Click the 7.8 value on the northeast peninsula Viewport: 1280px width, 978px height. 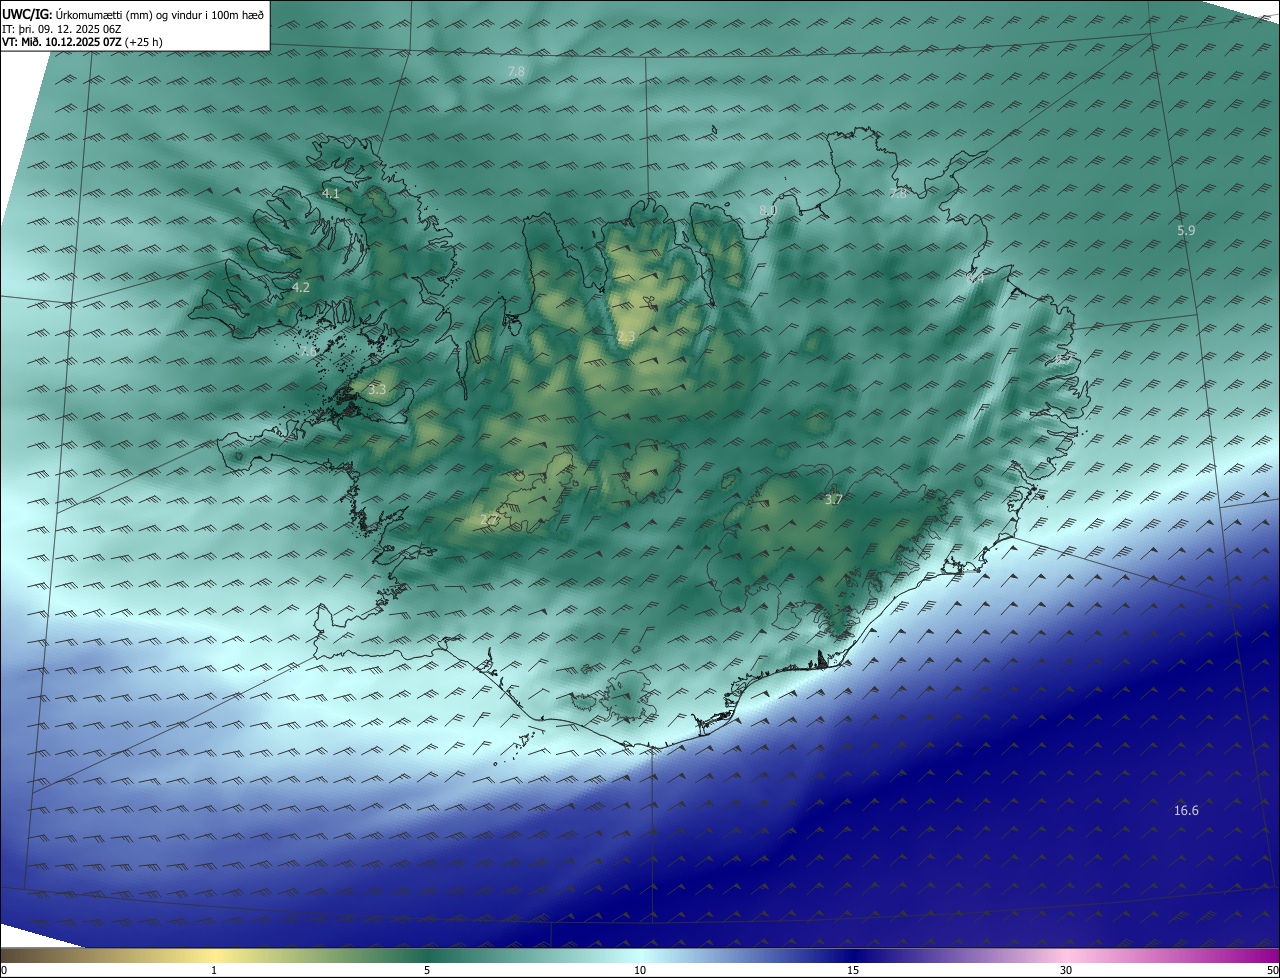898,193
